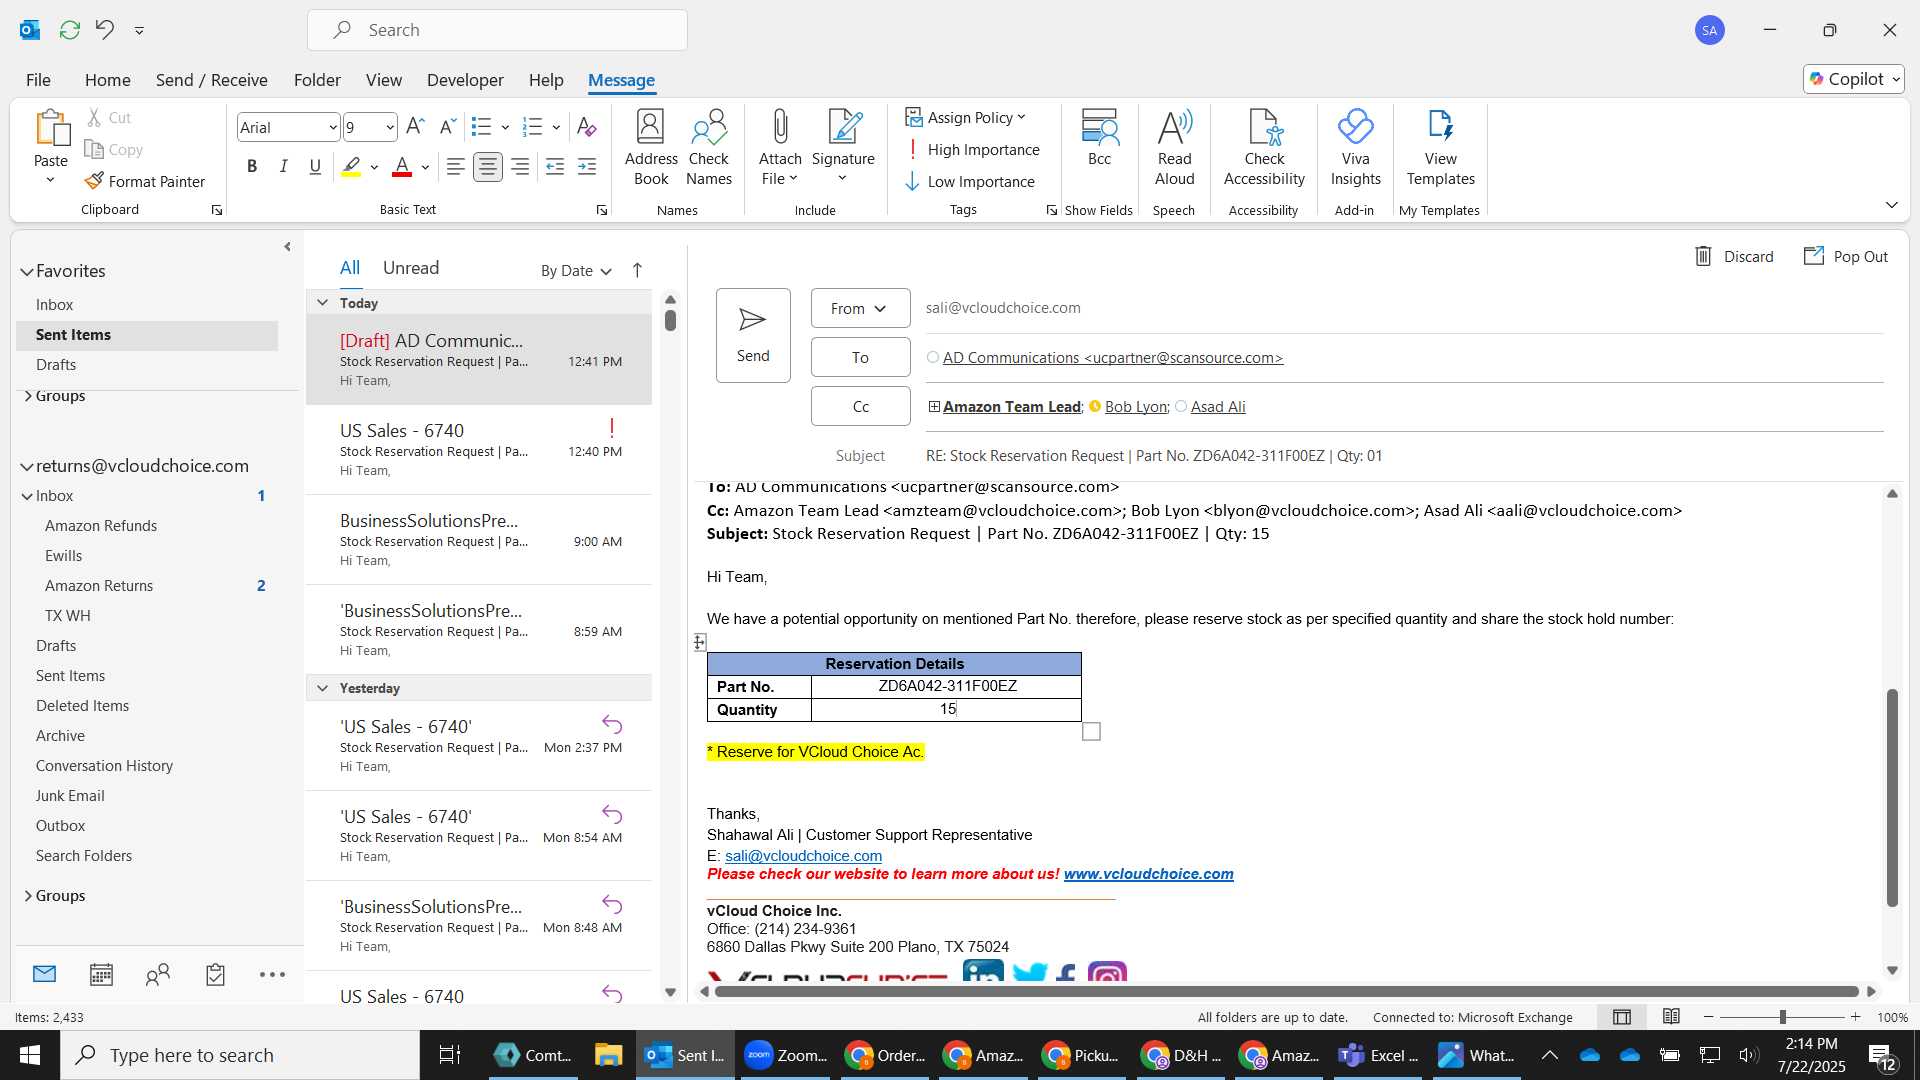Open the highlight color dropdown arrow
1920x1080 pixels.
374,167
